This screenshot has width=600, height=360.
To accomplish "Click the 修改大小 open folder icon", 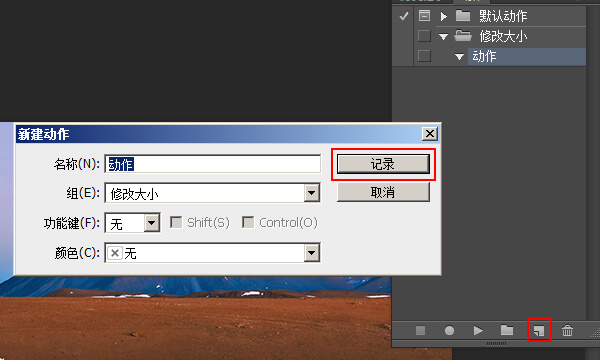I will (463, 36).
